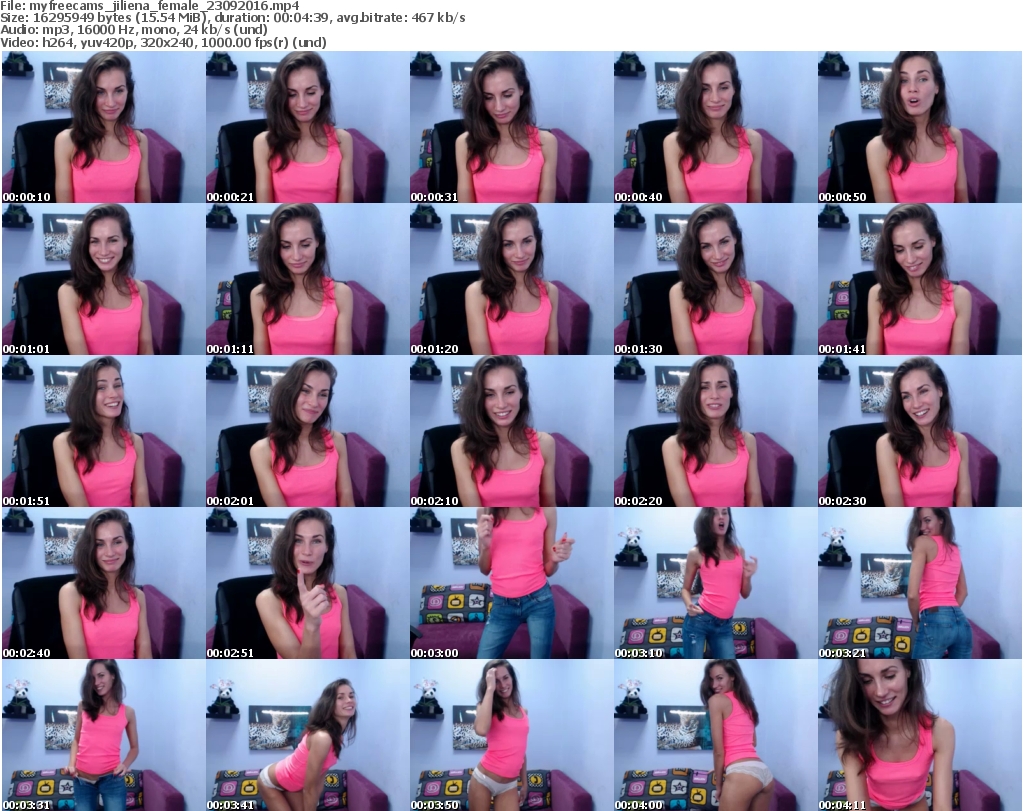This screenshot has width=1024, height=811.
Task: Select the thumbnail at 00:00:31
Action: 511,127
